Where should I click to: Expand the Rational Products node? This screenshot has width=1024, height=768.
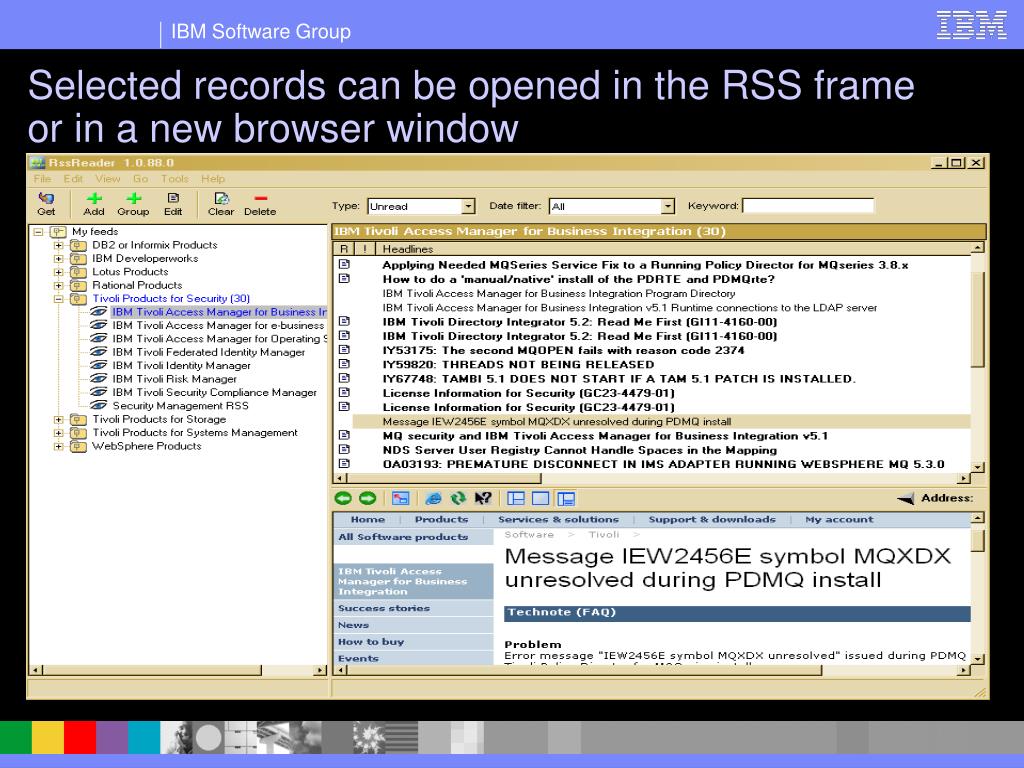coord(59,285)
